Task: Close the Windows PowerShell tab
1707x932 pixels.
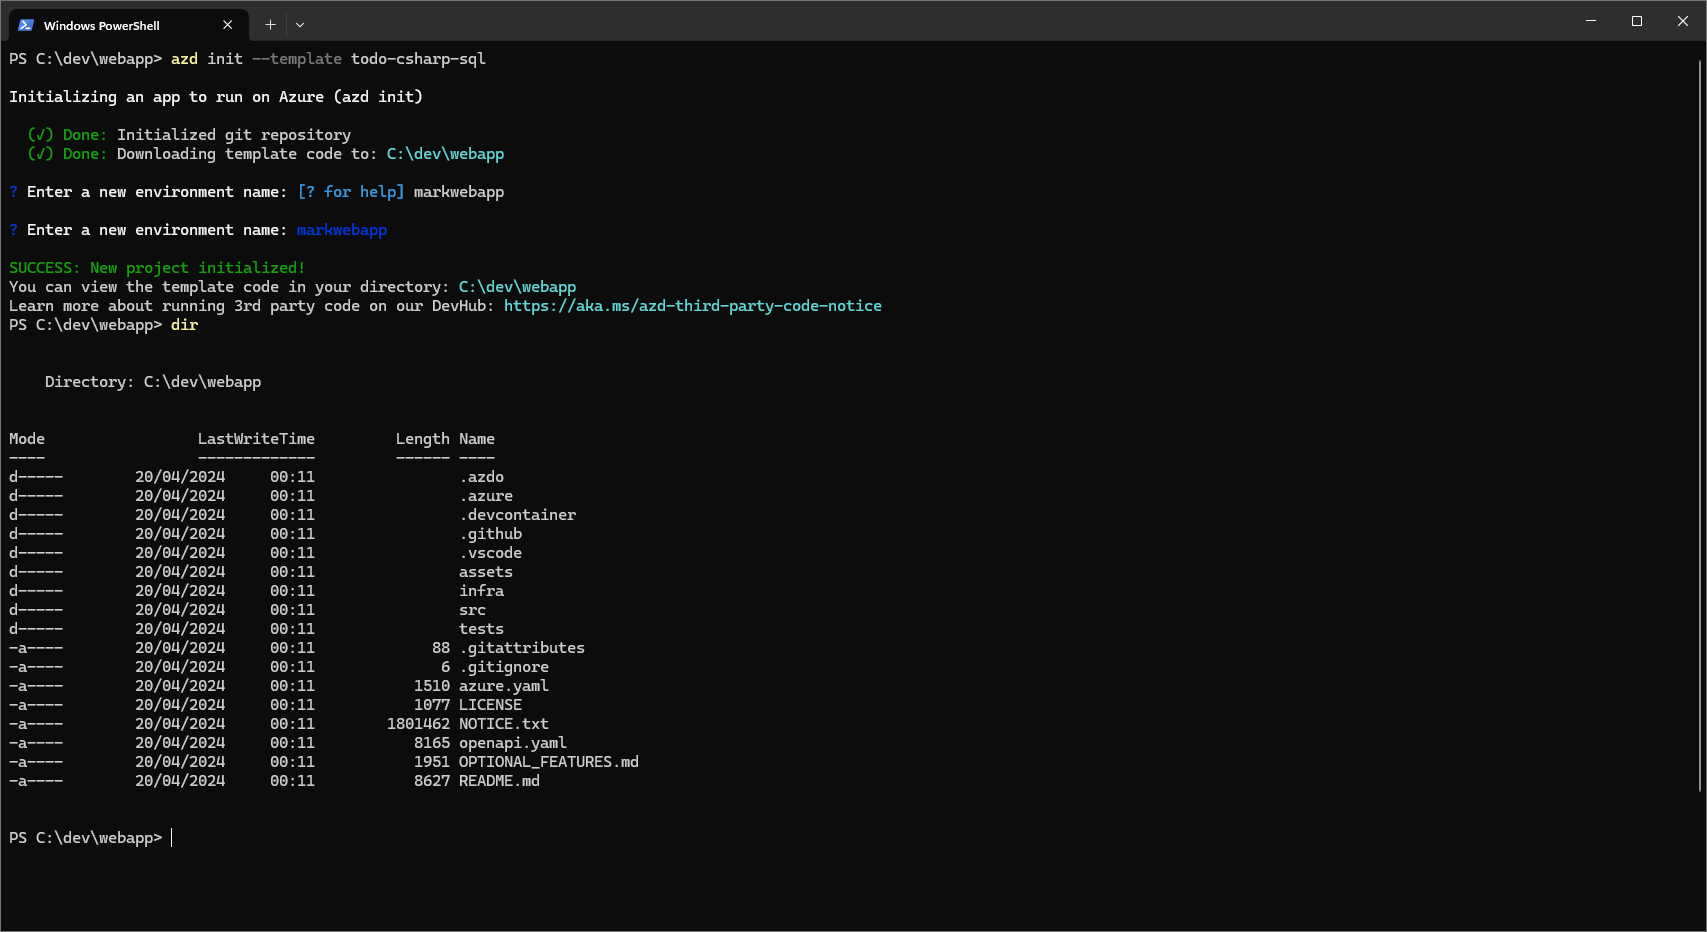Action: 228,25
